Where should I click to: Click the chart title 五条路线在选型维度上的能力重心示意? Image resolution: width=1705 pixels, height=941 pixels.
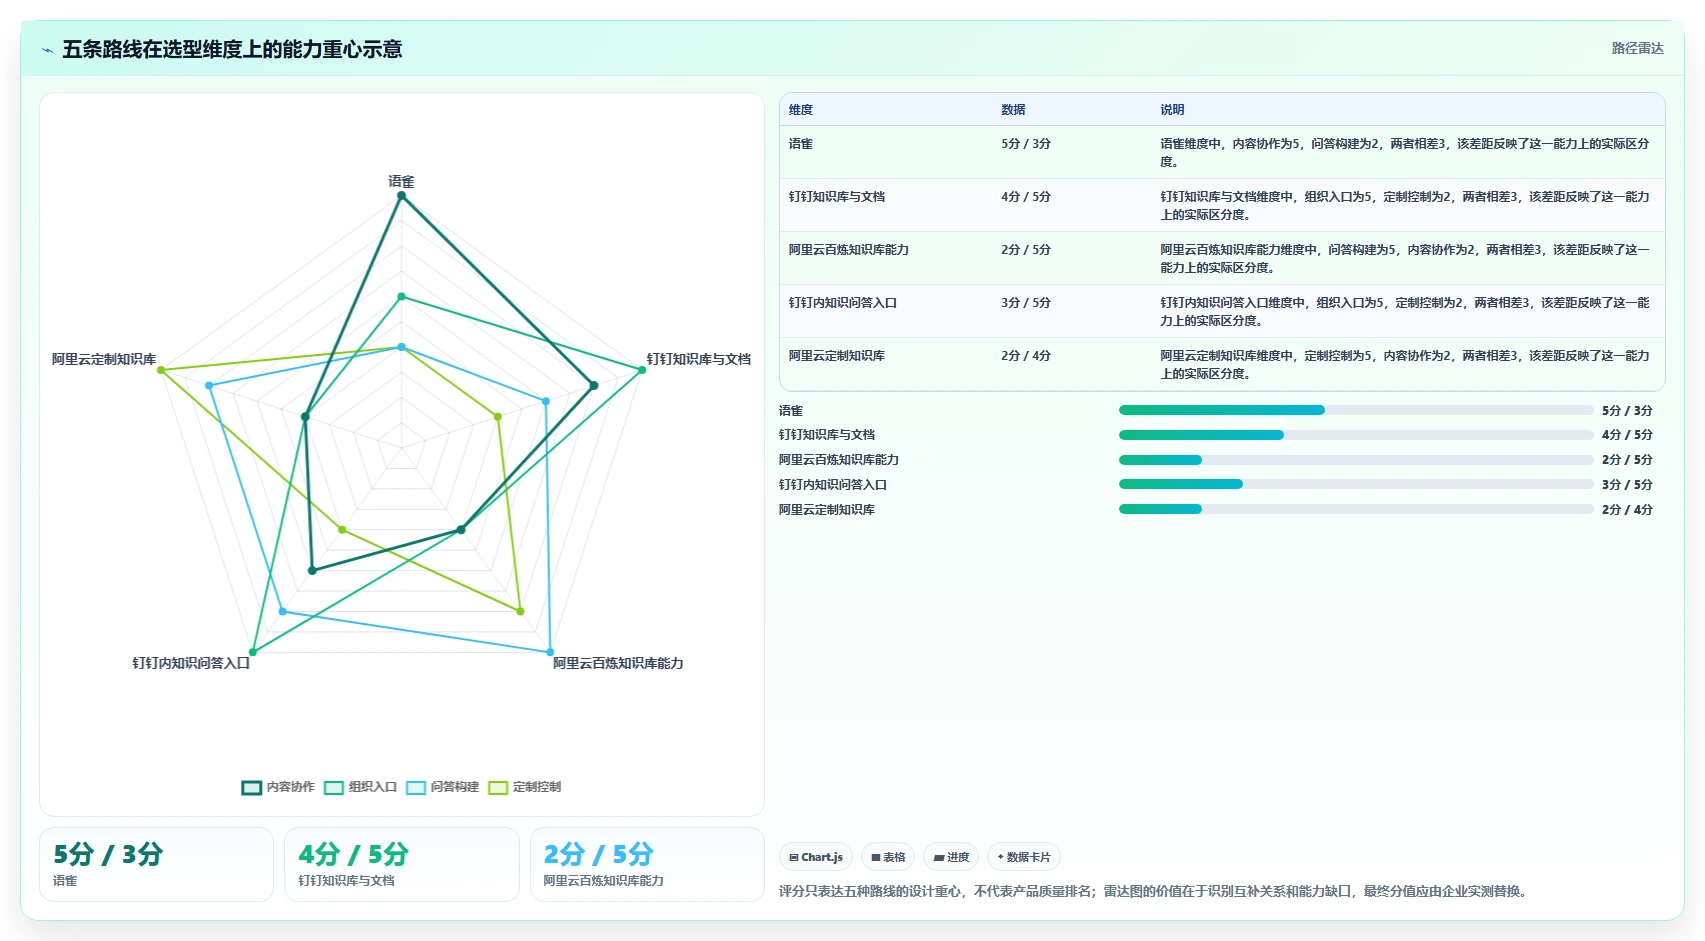click(x=232, y=49)
